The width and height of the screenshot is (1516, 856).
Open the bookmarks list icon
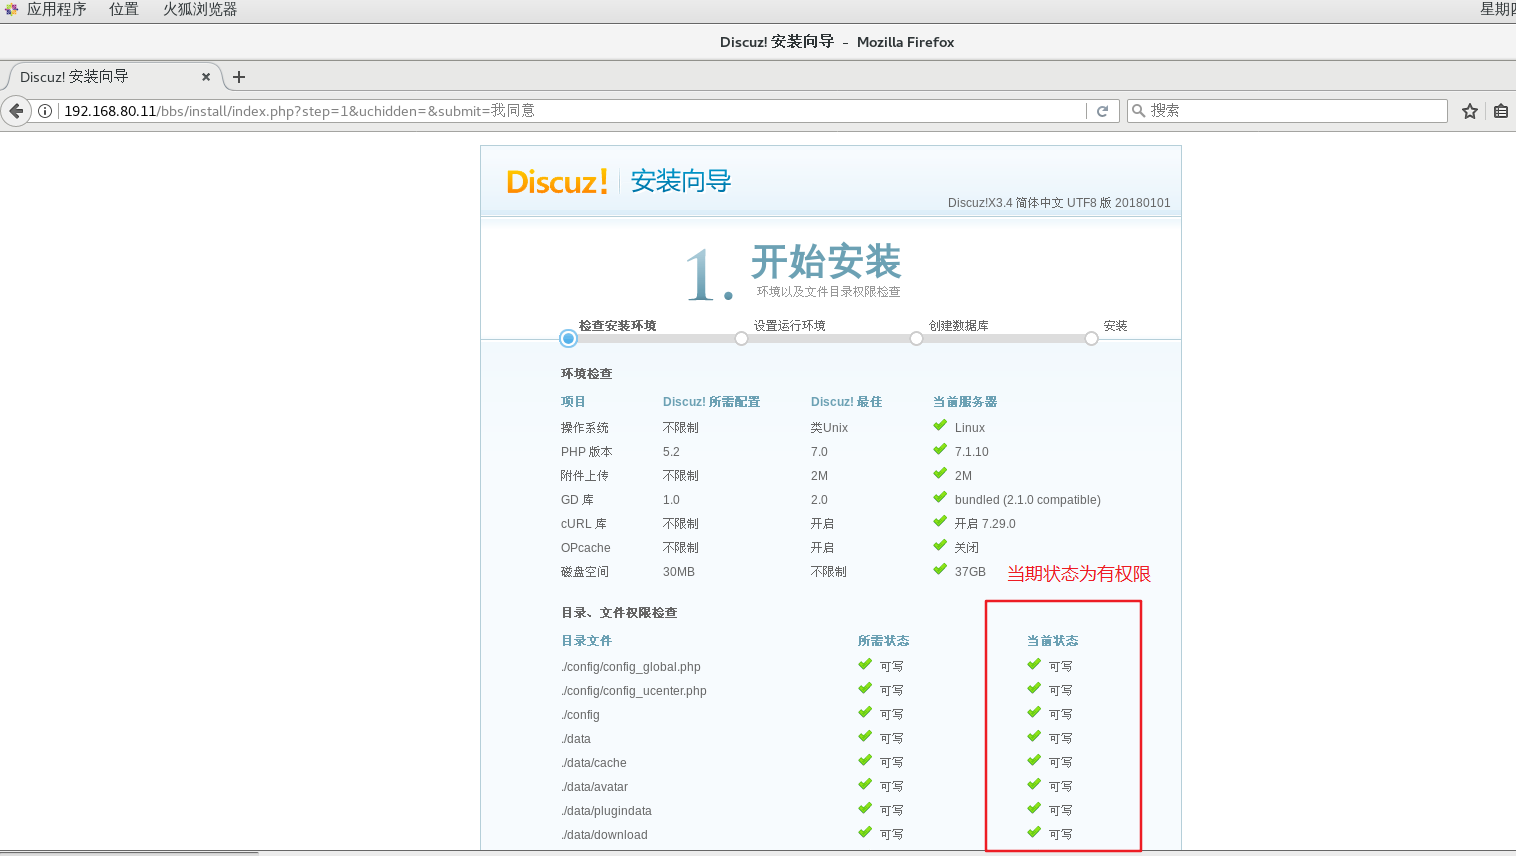(1501, 111)
